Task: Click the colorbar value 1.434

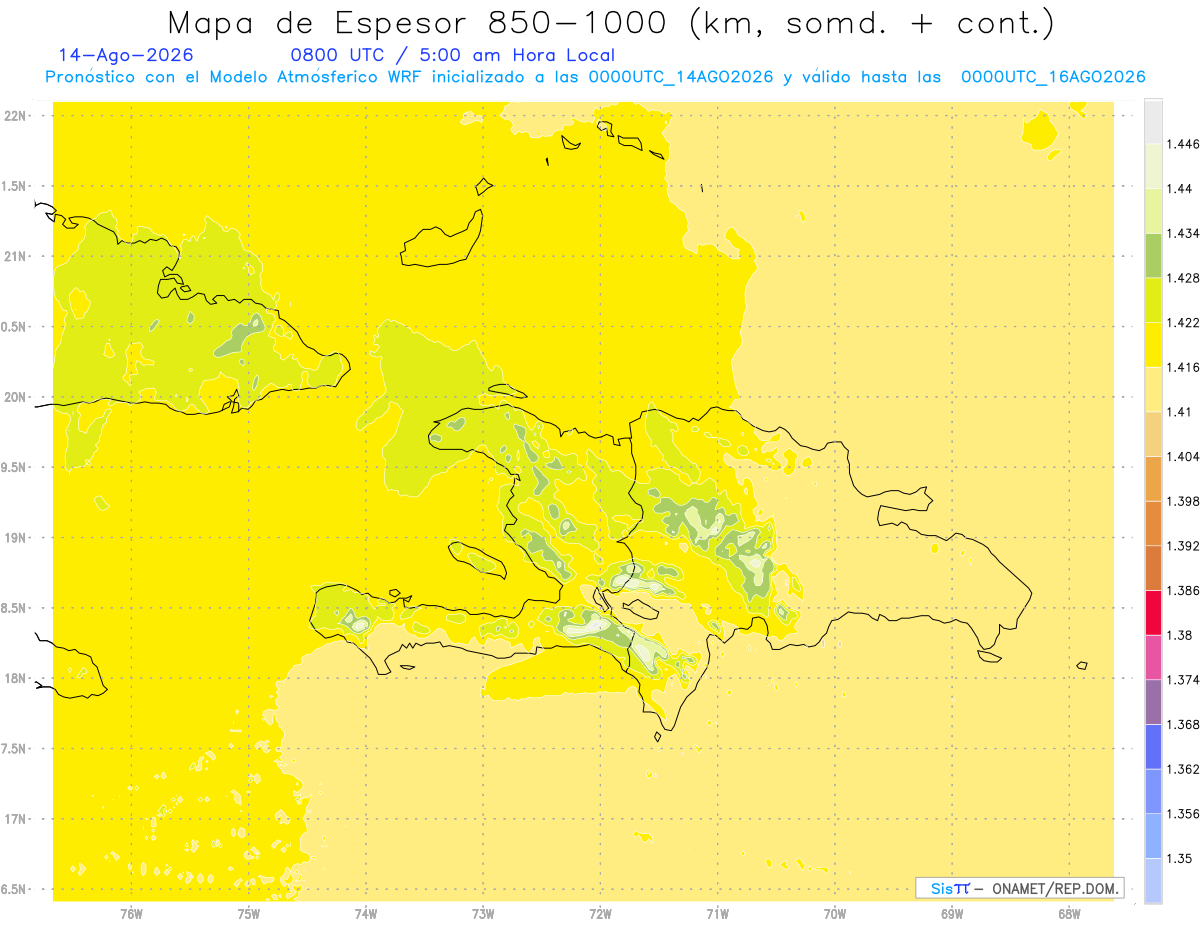Action: pos(1185,233)
